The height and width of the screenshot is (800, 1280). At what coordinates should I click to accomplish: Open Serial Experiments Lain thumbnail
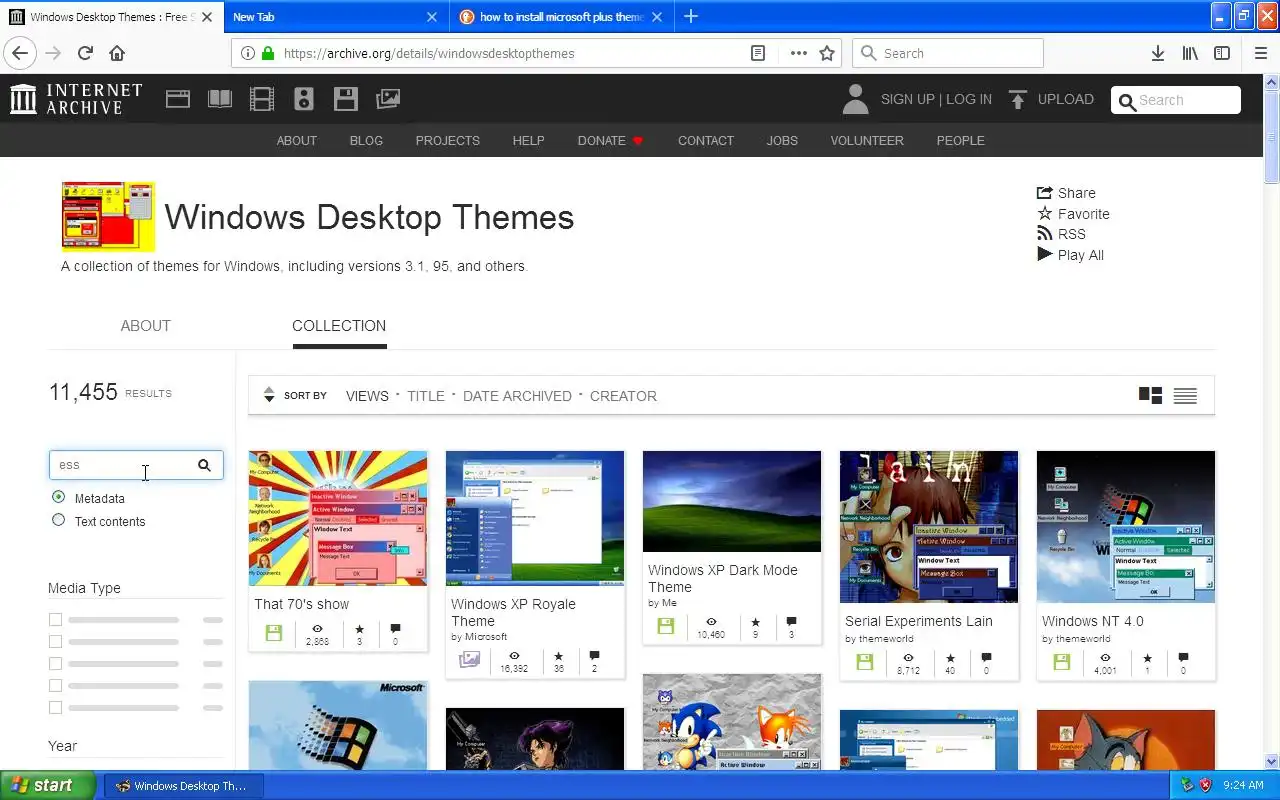coord(929,527)
